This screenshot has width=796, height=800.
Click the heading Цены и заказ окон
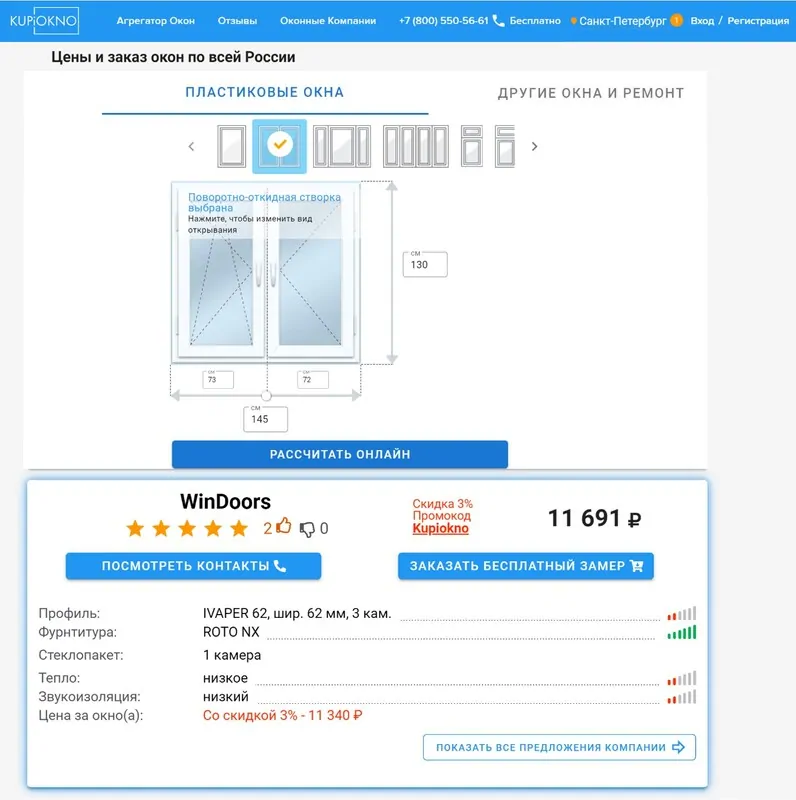pos(173,57)
